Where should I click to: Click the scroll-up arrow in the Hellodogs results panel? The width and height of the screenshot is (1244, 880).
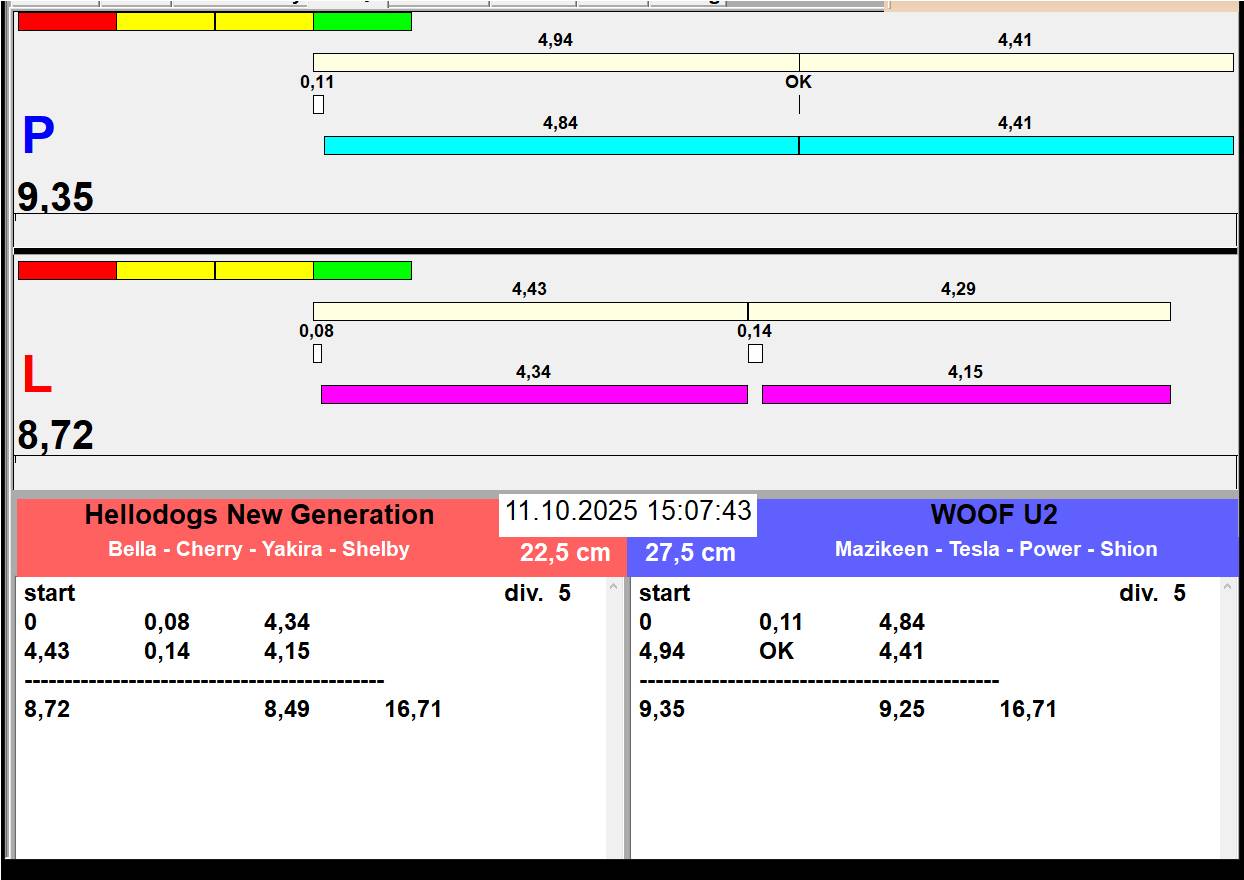[614, 588]
